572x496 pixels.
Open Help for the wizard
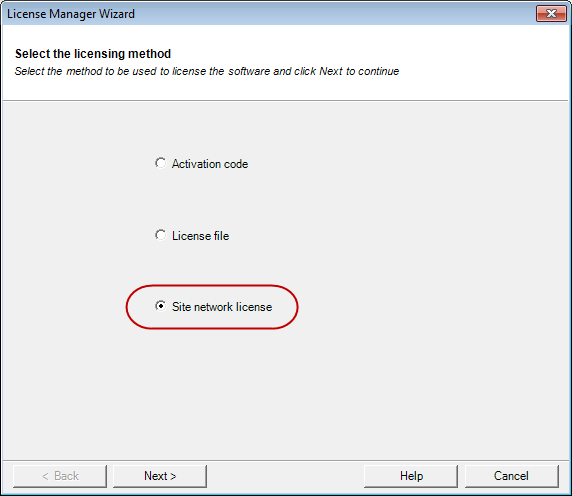coord(411,476)
